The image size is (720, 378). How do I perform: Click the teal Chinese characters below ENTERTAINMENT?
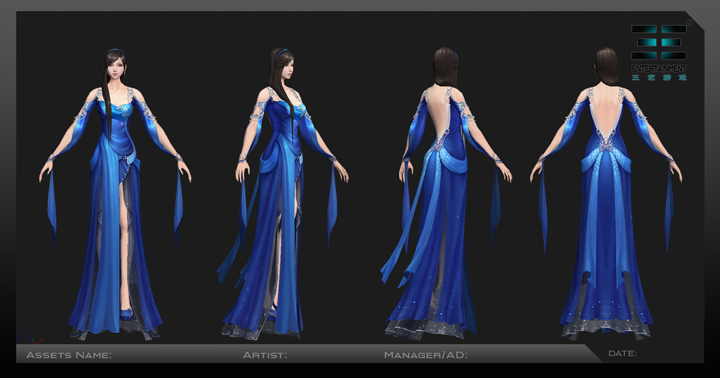point(659,78)
